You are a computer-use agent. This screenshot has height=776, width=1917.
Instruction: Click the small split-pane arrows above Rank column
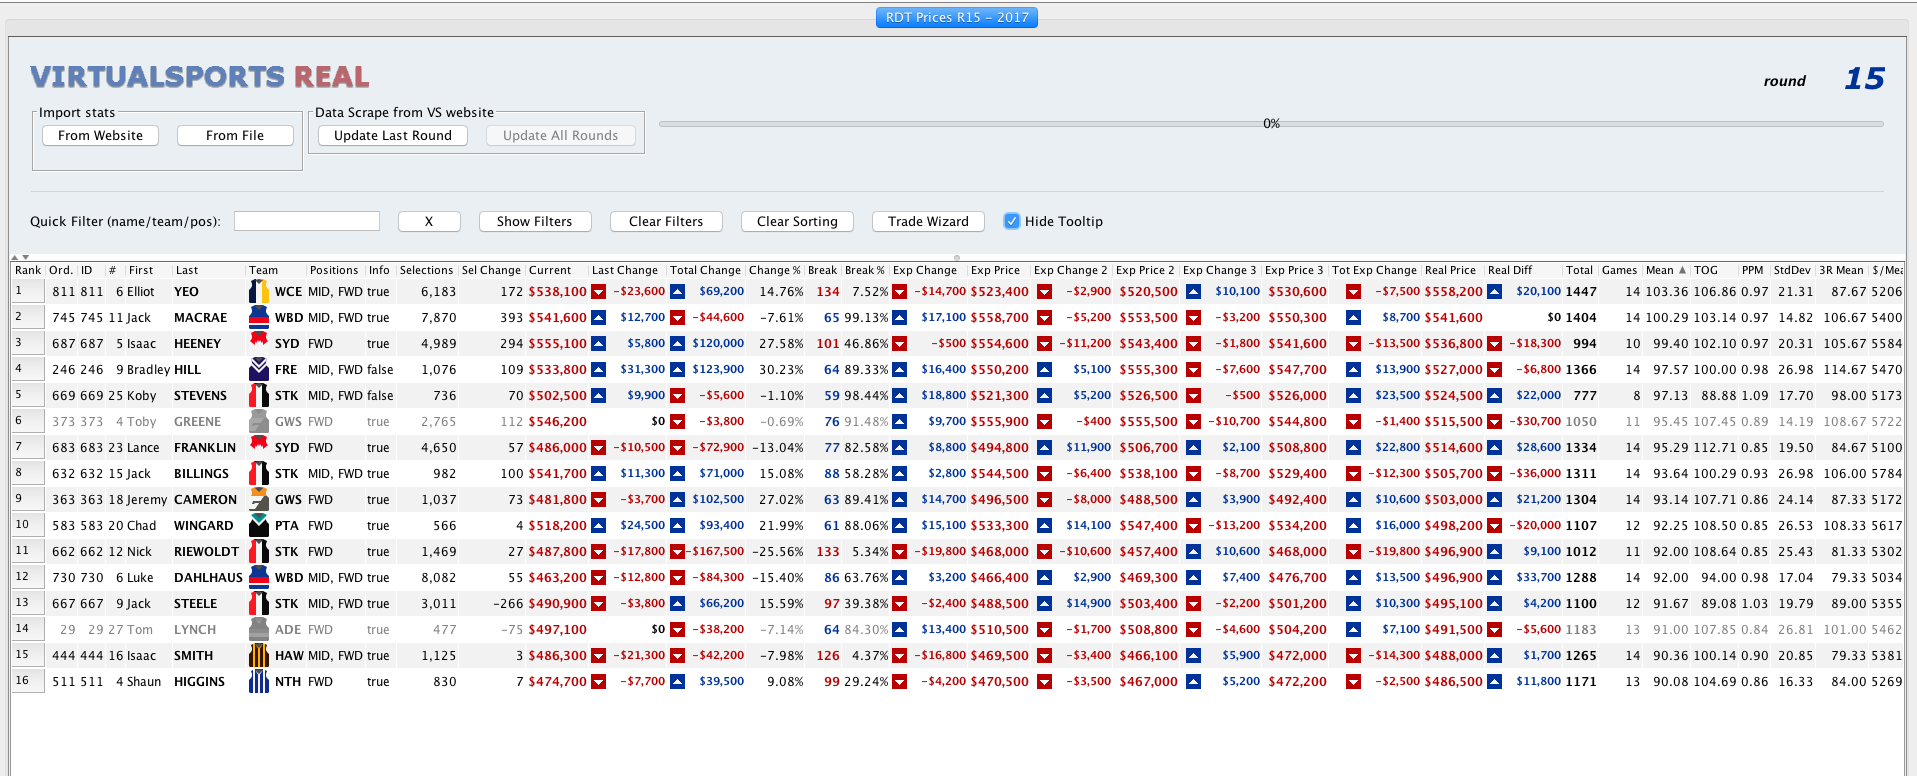[20, 257]
